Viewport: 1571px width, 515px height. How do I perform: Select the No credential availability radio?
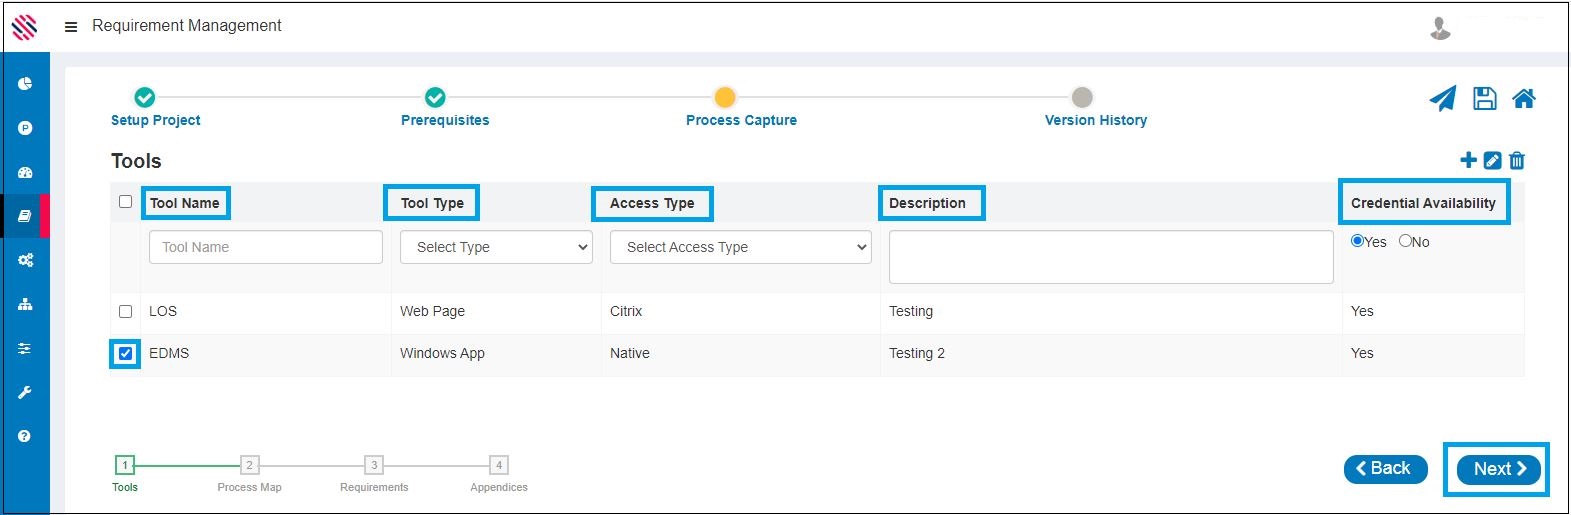point(1405,241)
